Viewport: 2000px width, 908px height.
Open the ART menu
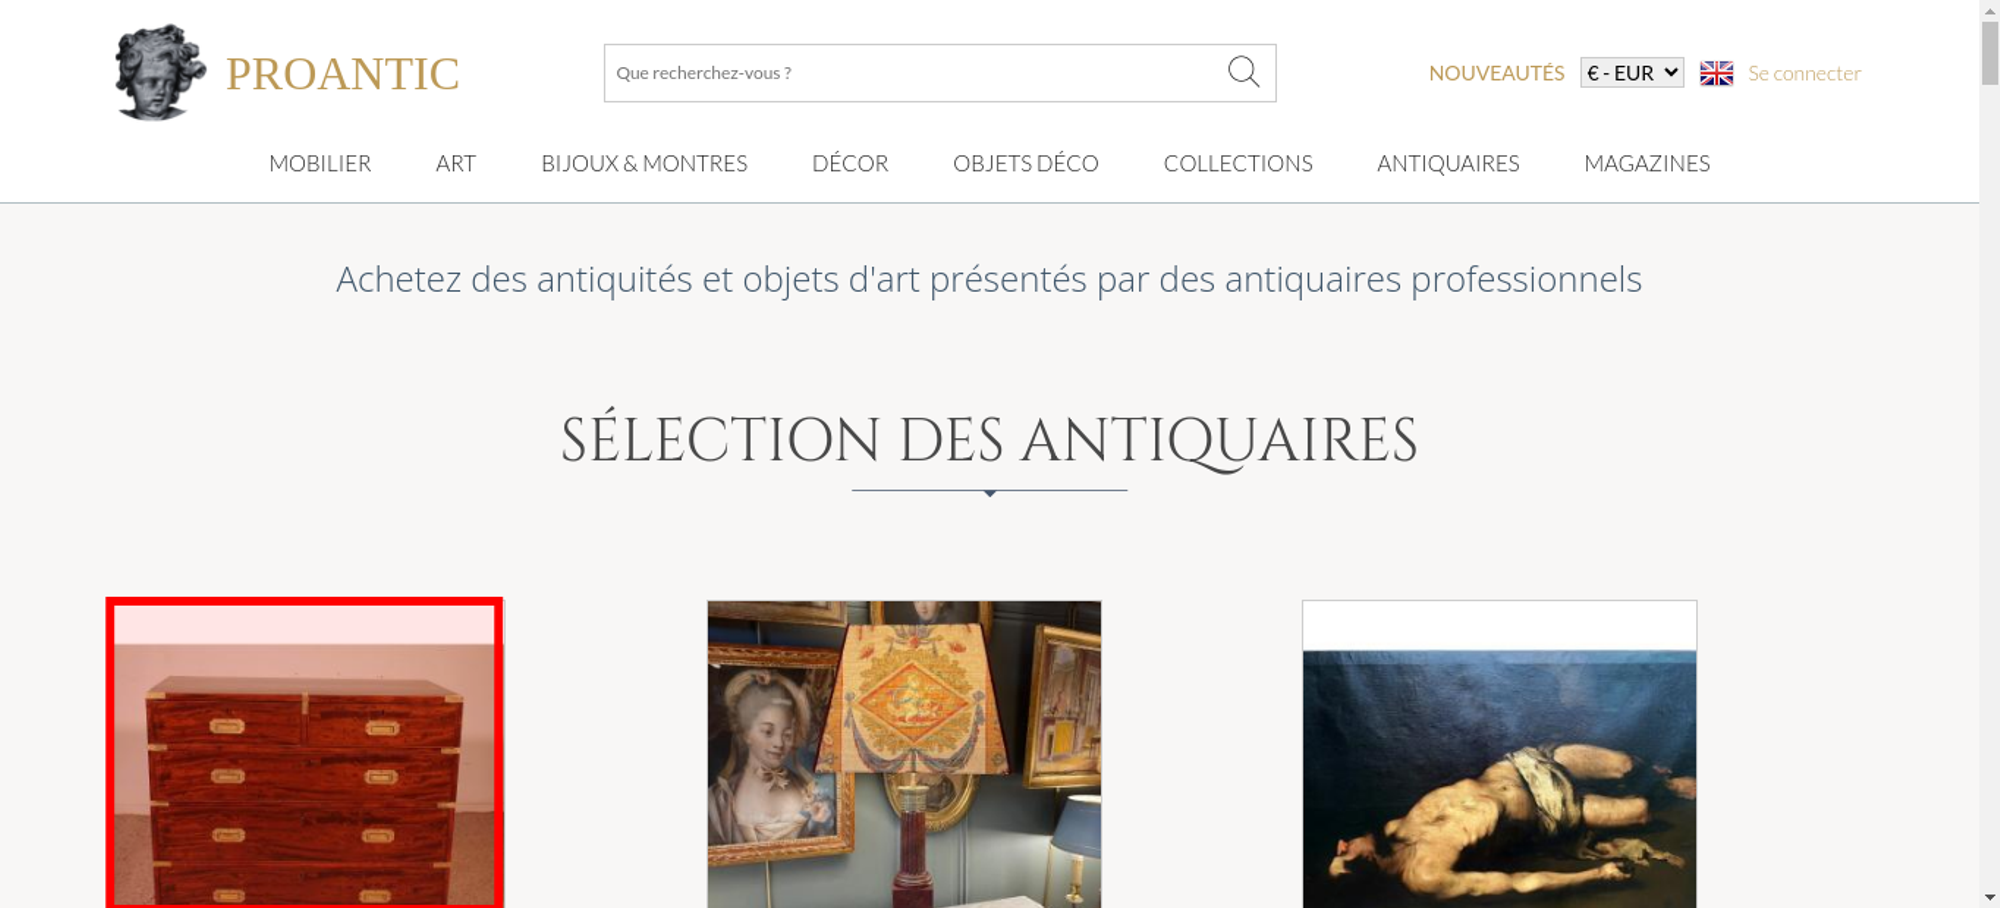coord(456,163)
